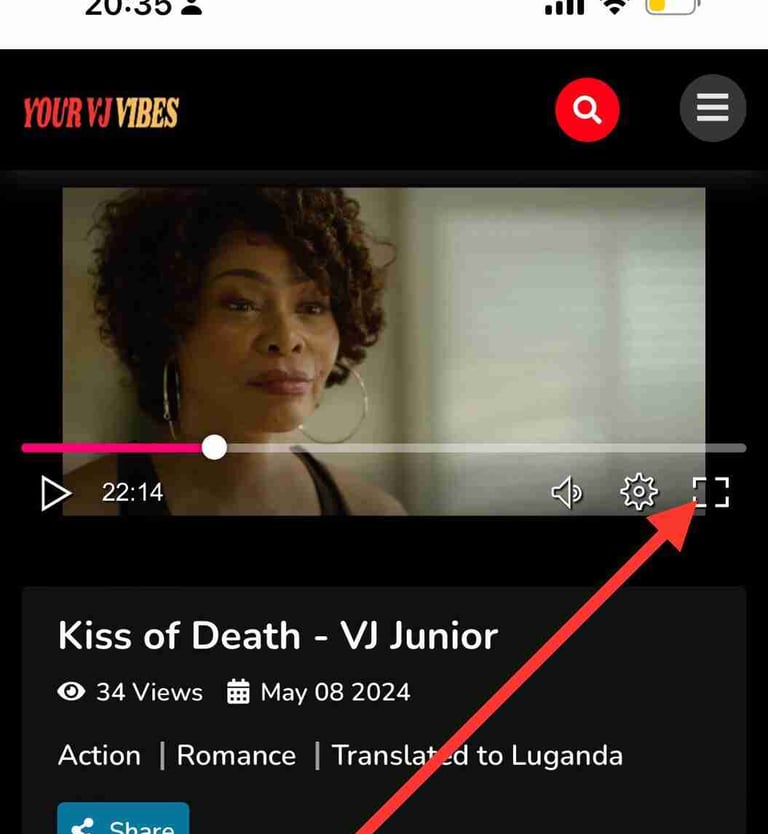
Task: Share this movie
Action: [123, 819]
